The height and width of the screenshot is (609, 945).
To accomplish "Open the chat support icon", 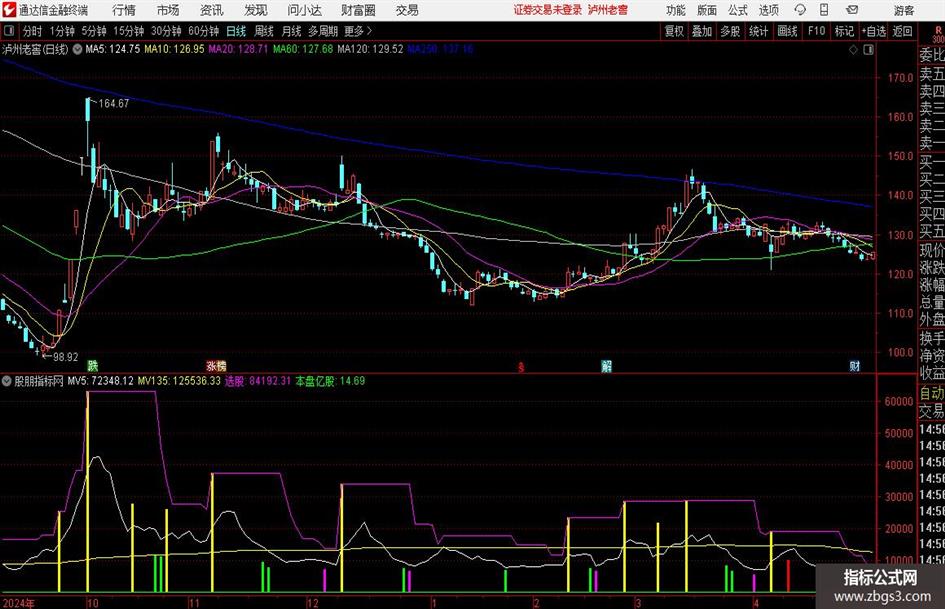I will point(800,10).
